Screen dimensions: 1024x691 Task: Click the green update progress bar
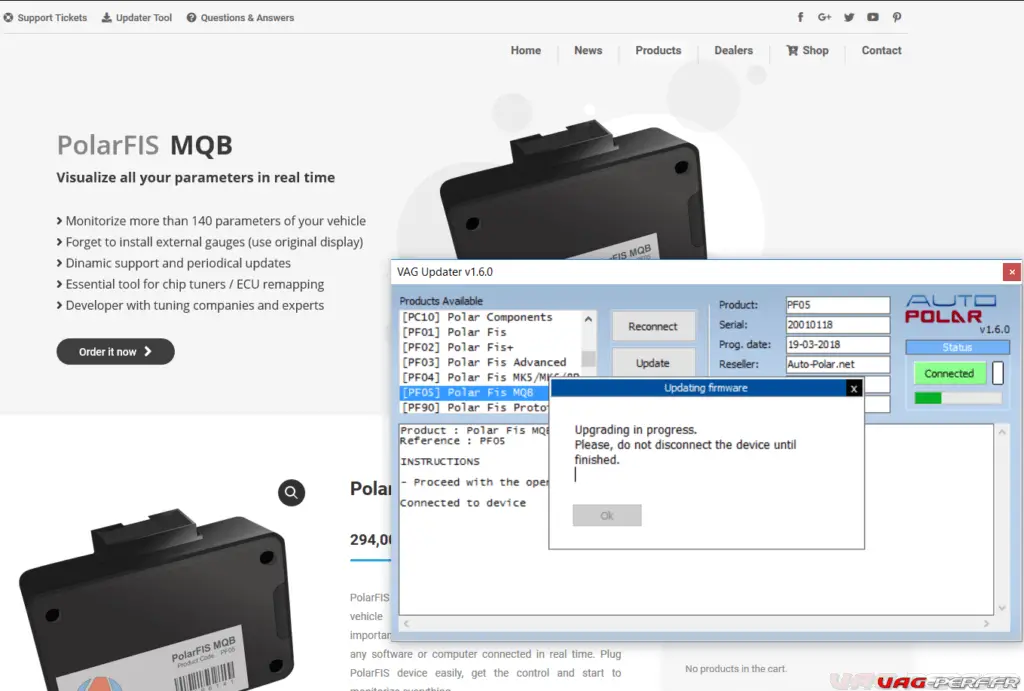957,398
